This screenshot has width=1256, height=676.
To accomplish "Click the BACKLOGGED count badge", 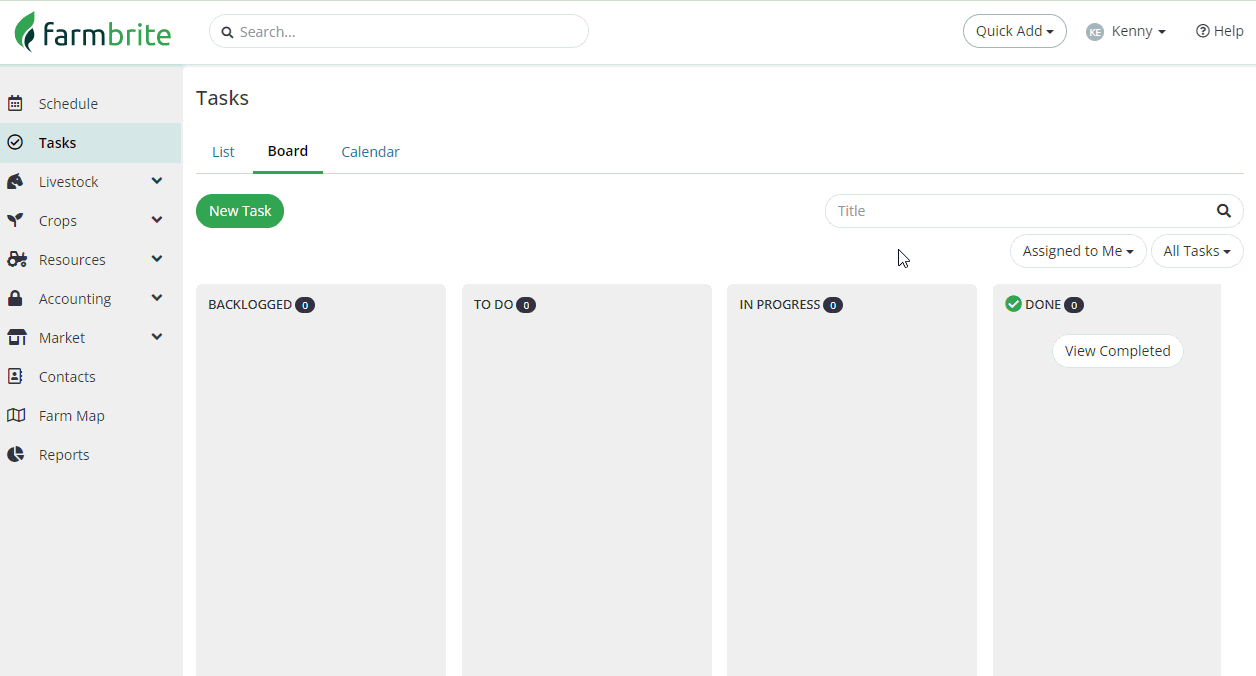I will pos(305,305).
